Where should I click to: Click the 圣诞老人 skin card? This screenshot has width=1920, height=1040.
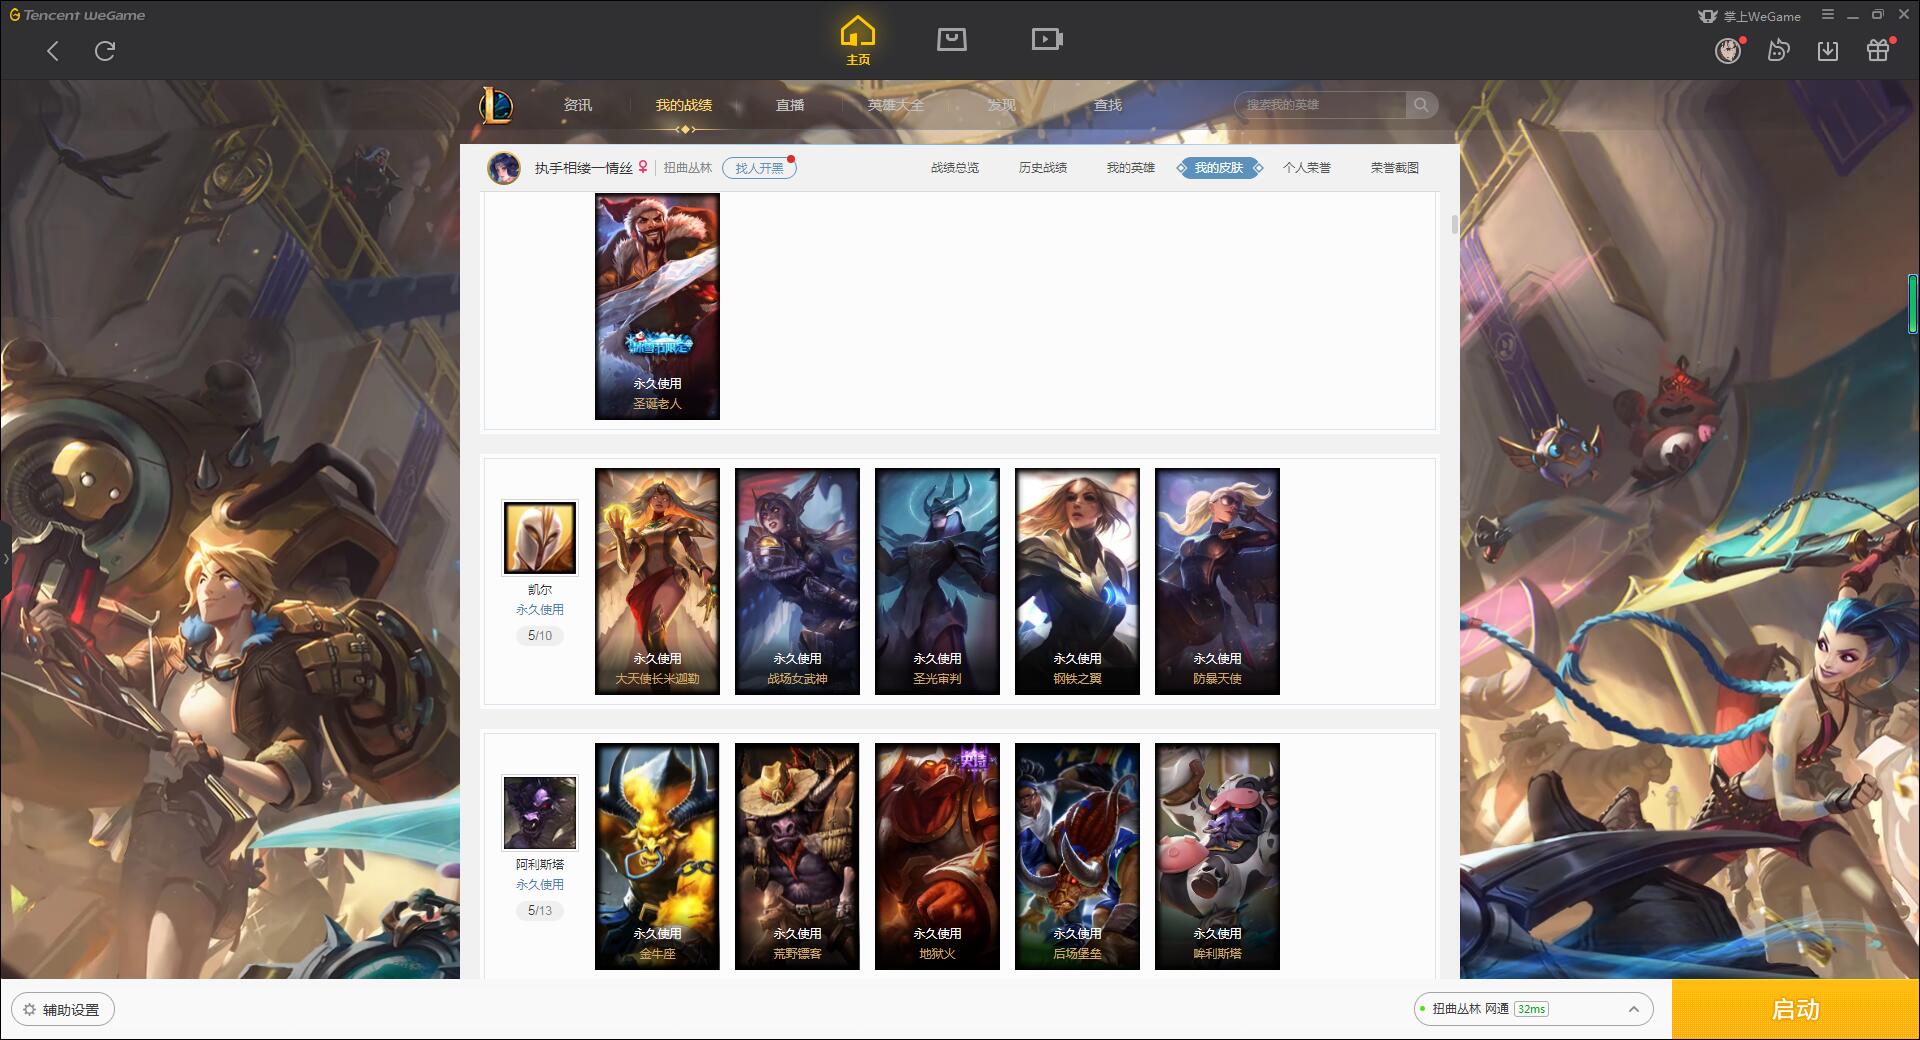tap(657, 306)
